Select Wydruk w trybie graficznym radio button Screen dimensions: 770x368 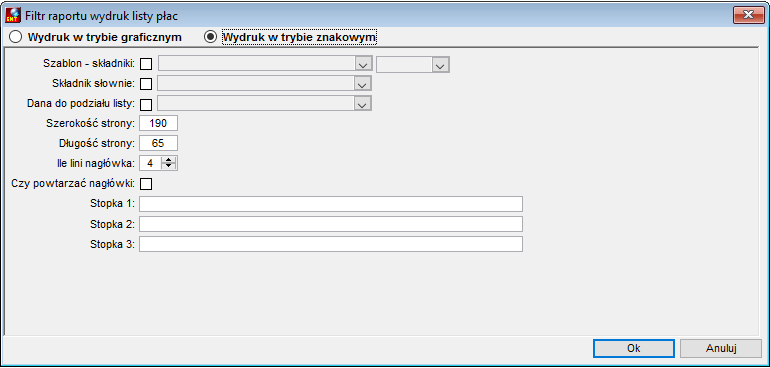click(16, 37)
